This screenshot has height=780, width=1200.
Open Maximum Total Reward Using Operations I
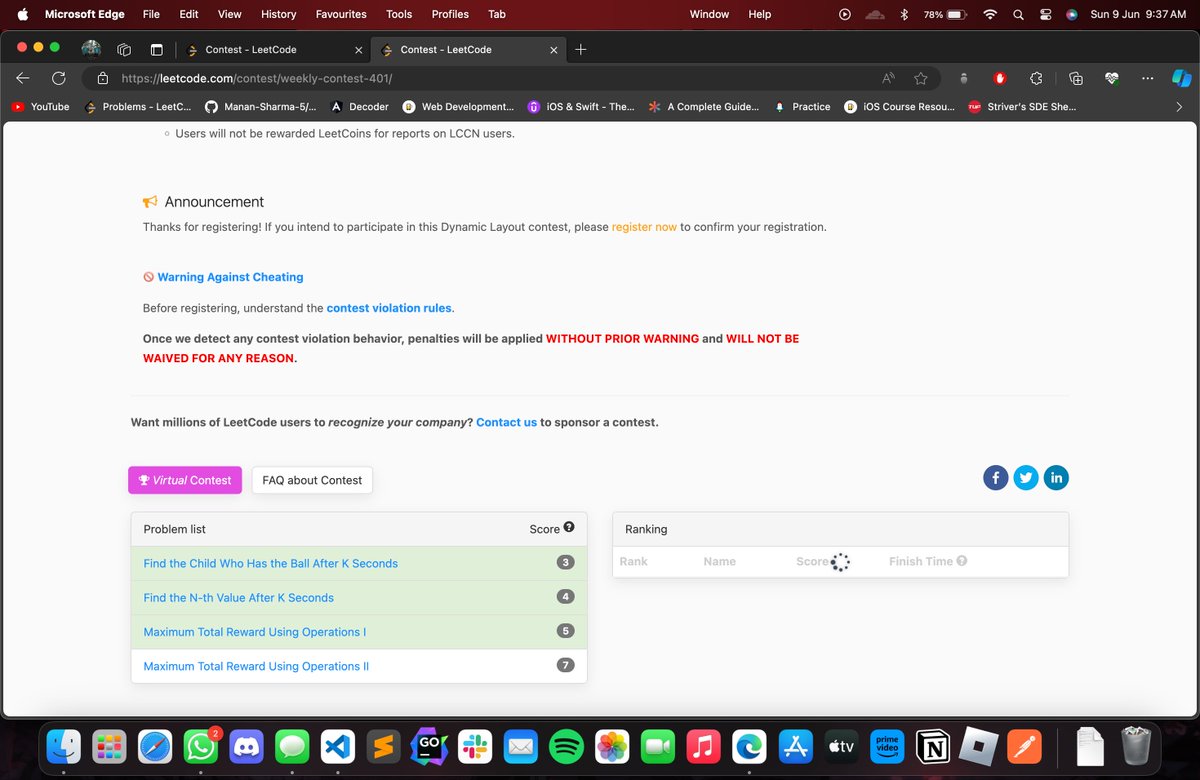click(255, 632)
